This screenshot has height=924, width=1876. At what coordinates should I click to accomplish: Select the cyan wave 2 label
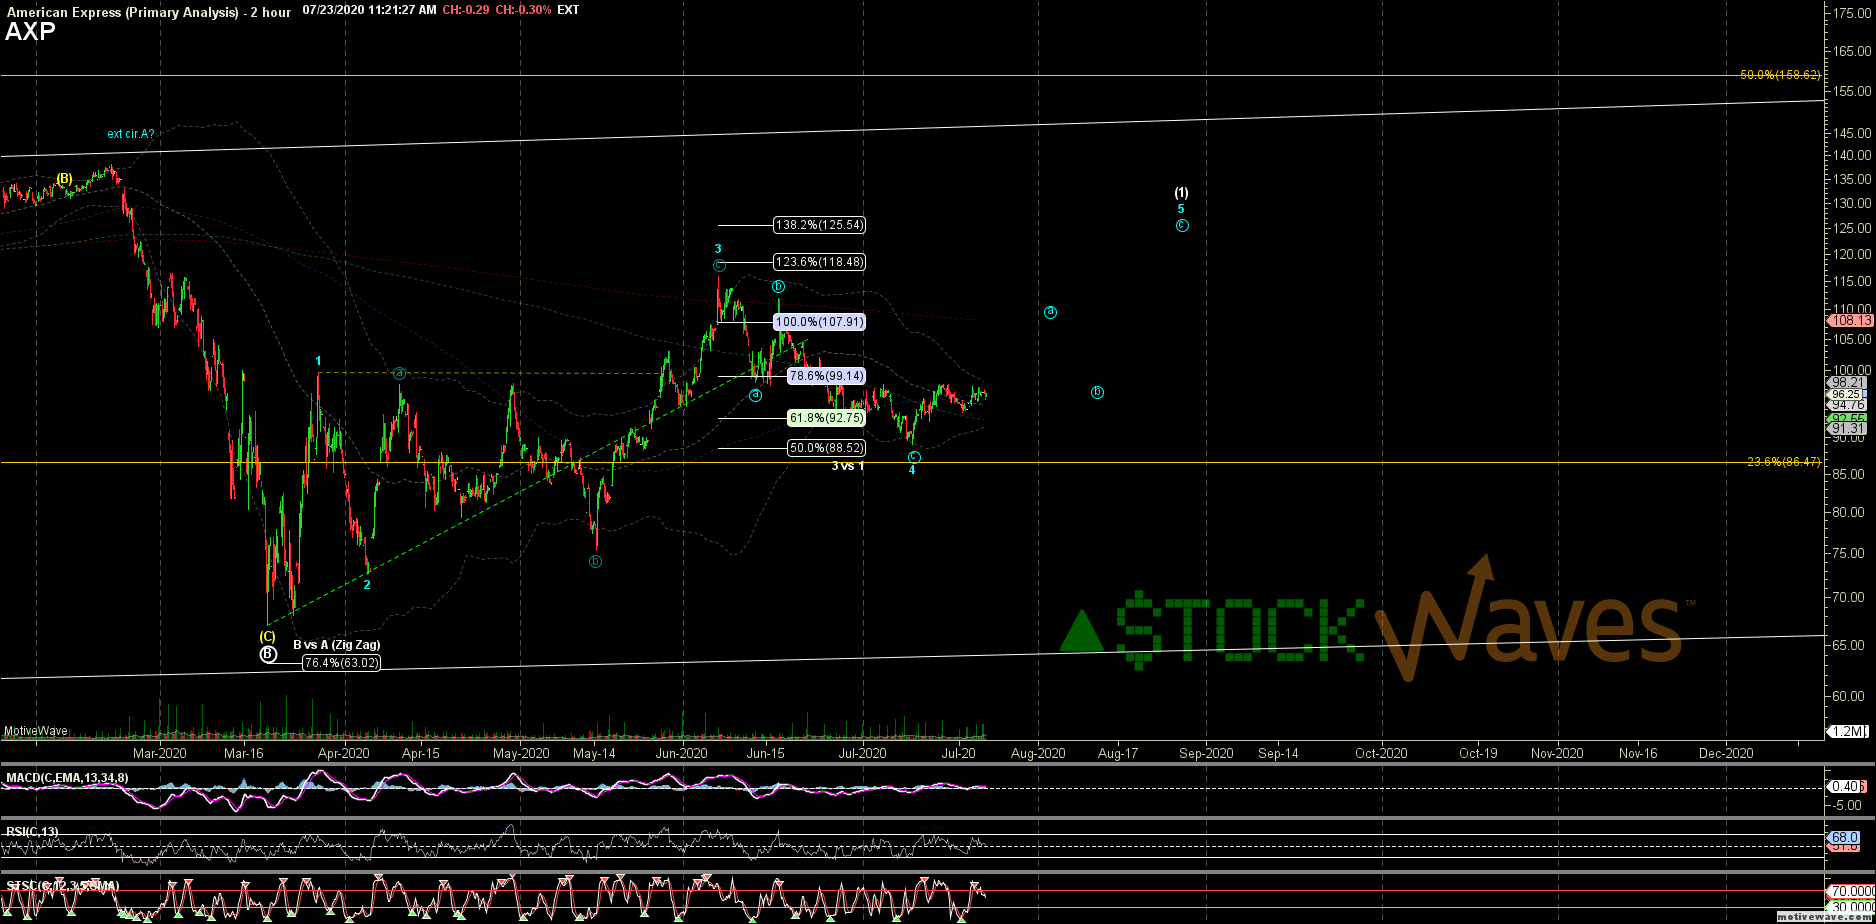coord(367,585)
